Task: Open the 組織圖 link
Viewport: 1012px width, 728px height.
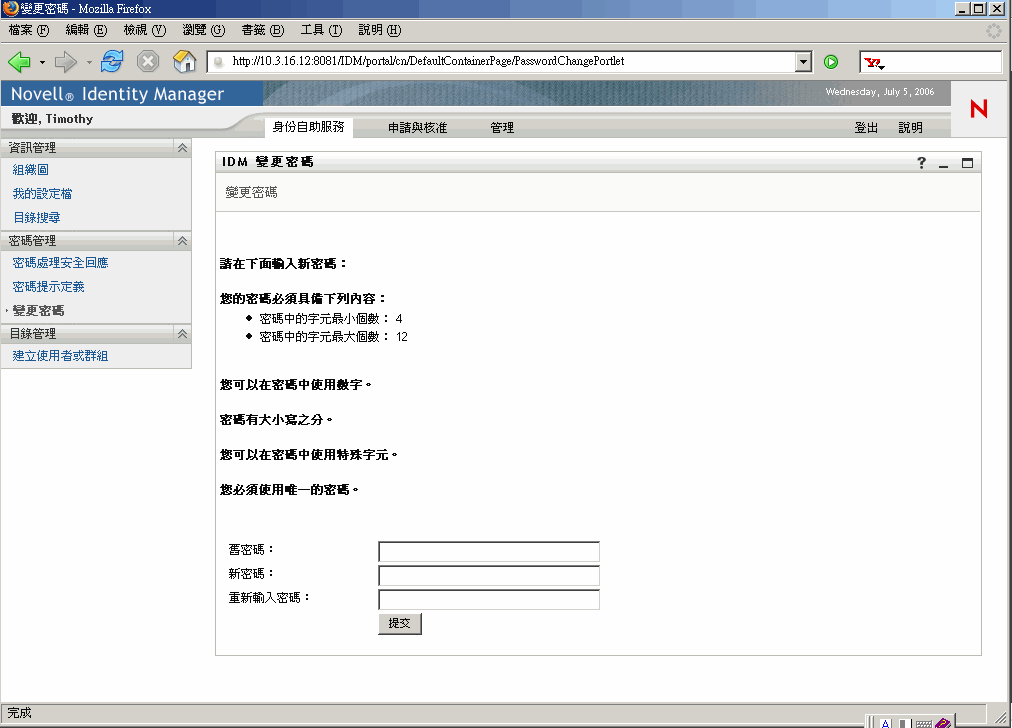Action: [x=30, y=170]
